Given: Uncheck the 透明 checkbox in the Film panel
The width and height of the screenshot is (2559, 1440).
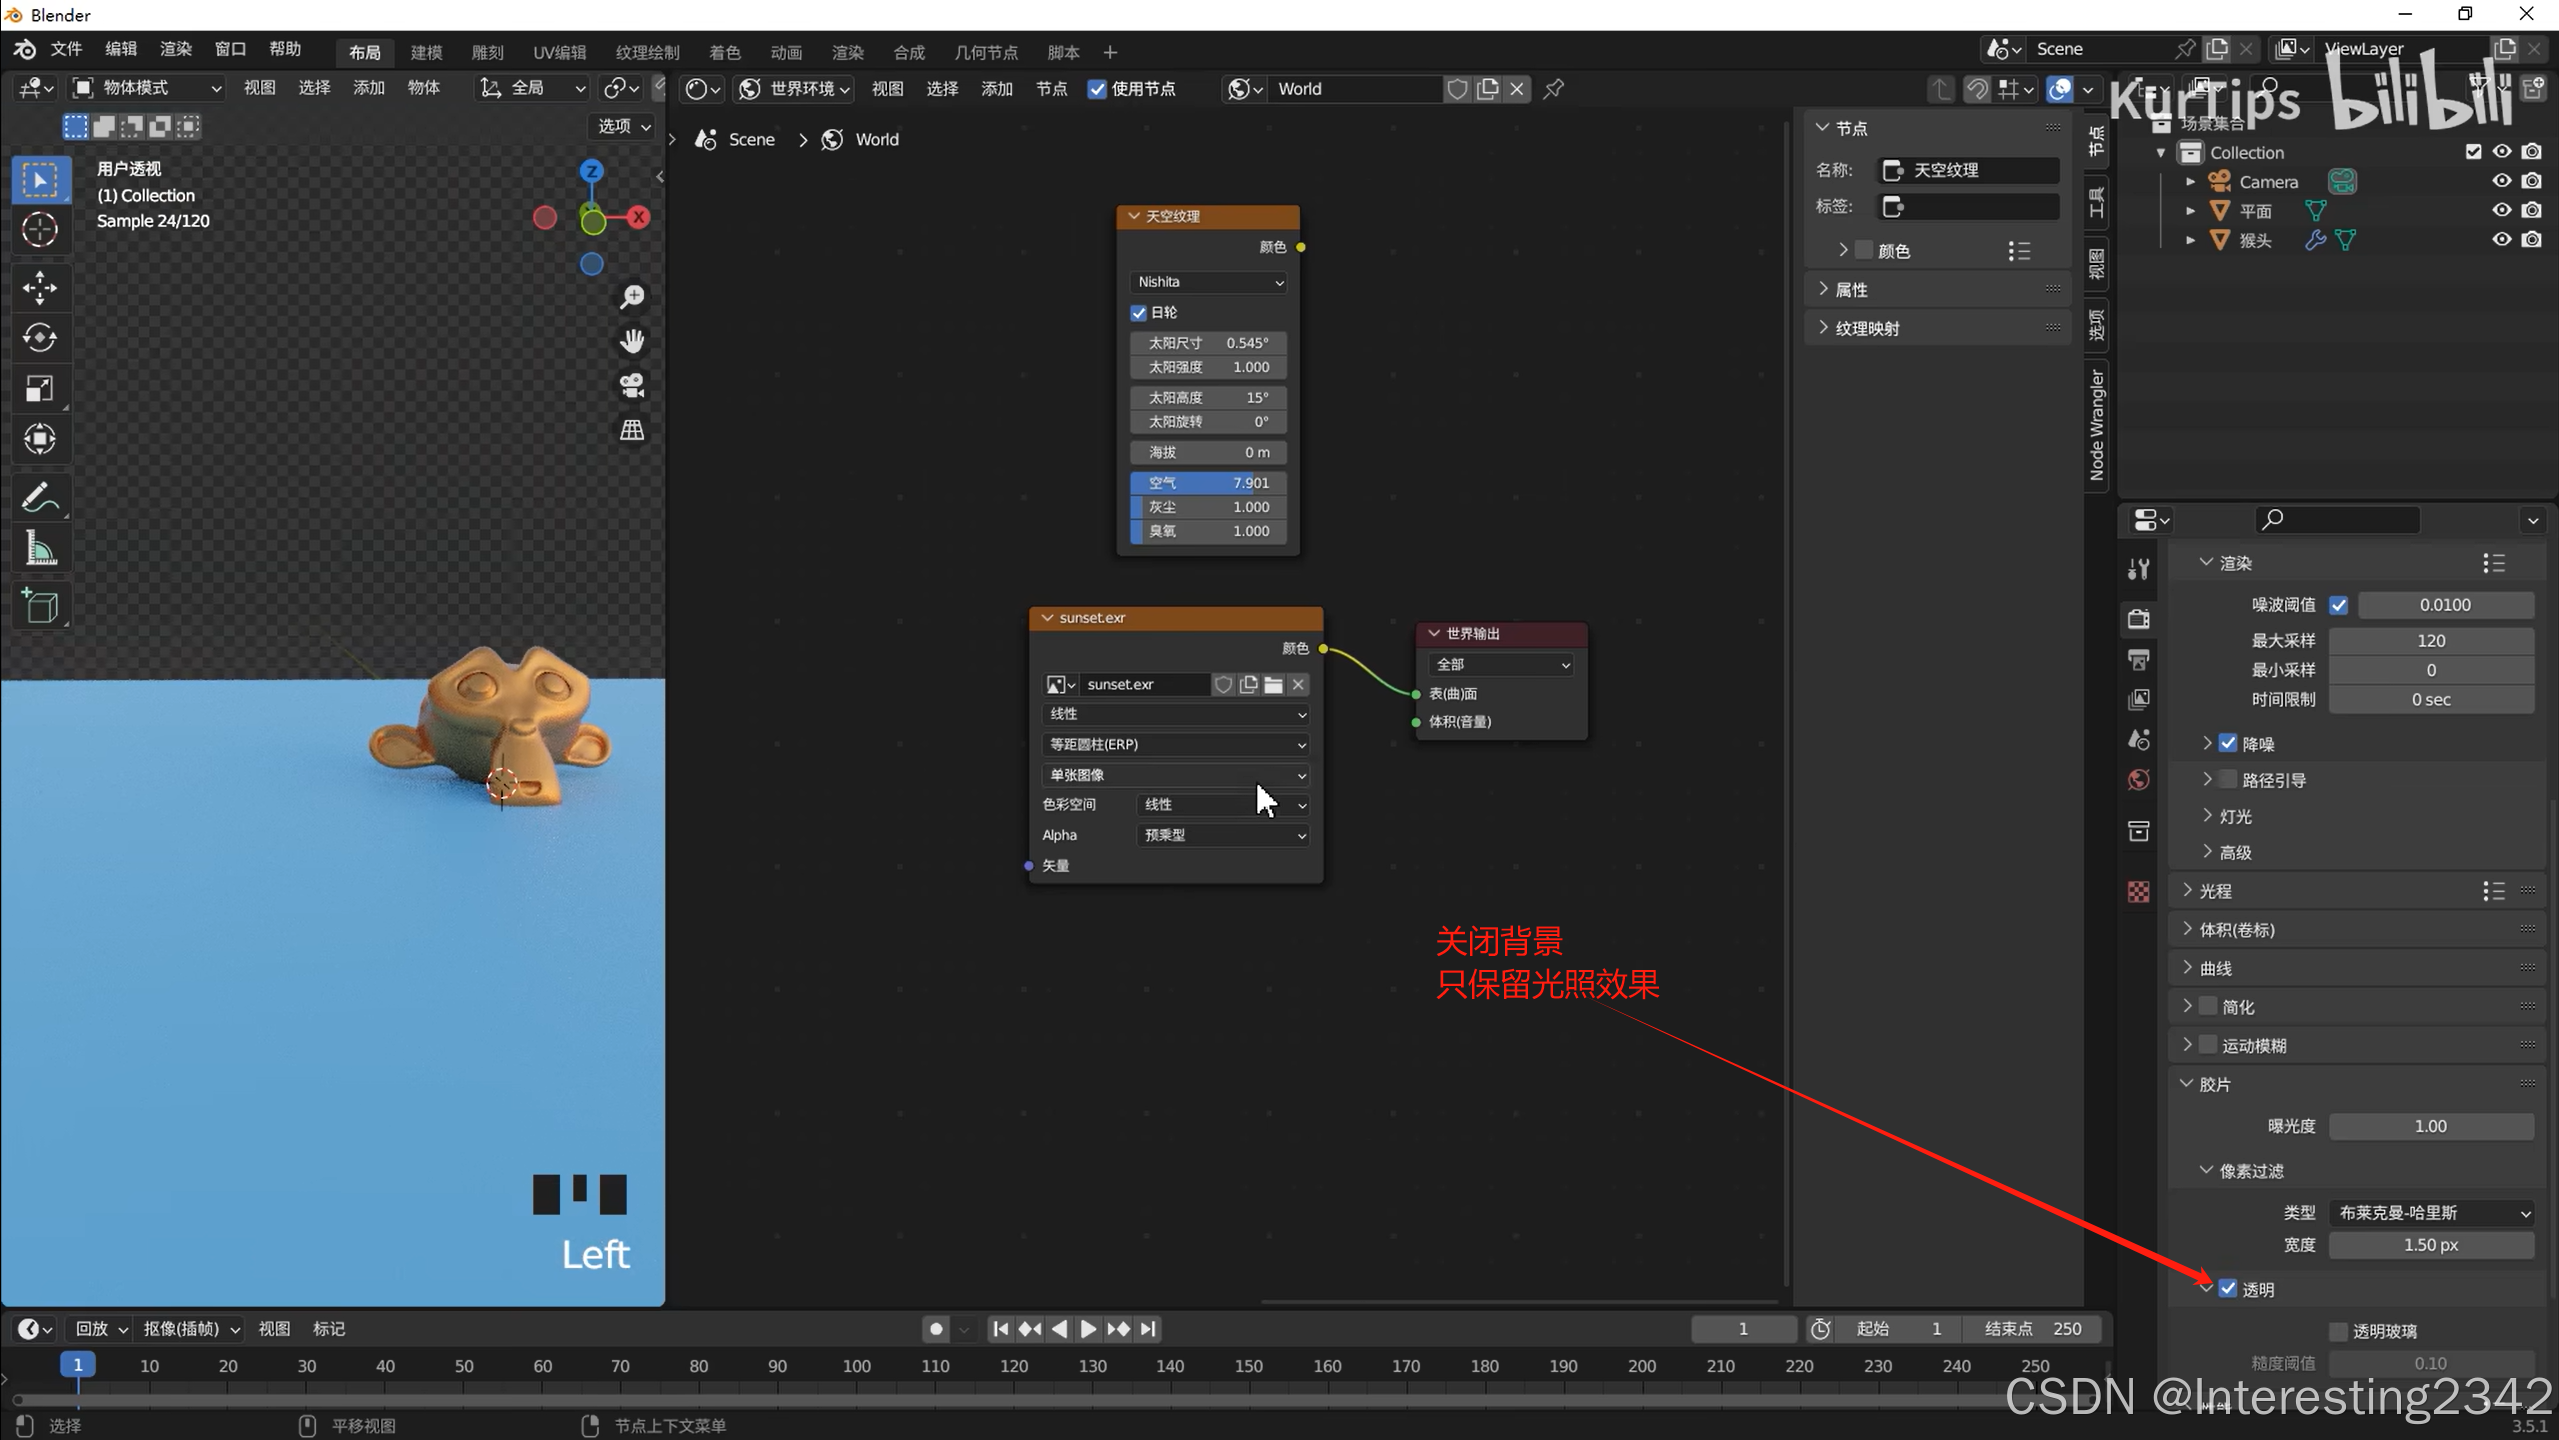Looking at the screenshot, I should 2228,1289.
